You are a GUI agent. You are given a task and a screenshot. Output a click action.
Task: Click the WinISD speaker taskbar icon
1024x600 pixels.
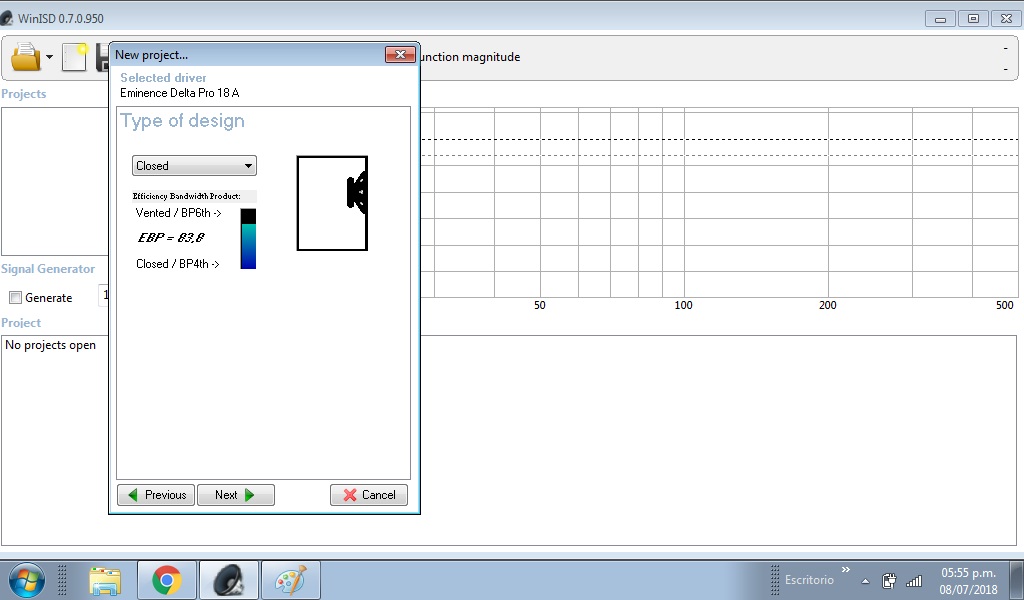tap(229, 580)
